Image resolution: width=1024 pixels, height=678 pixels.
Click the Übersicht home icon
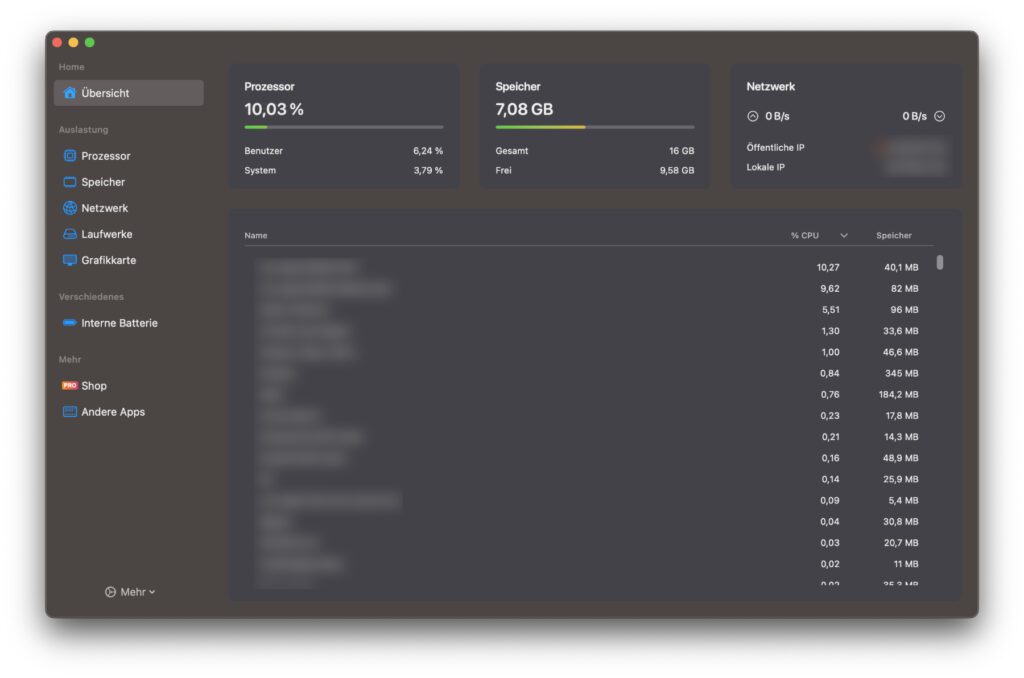69,93
